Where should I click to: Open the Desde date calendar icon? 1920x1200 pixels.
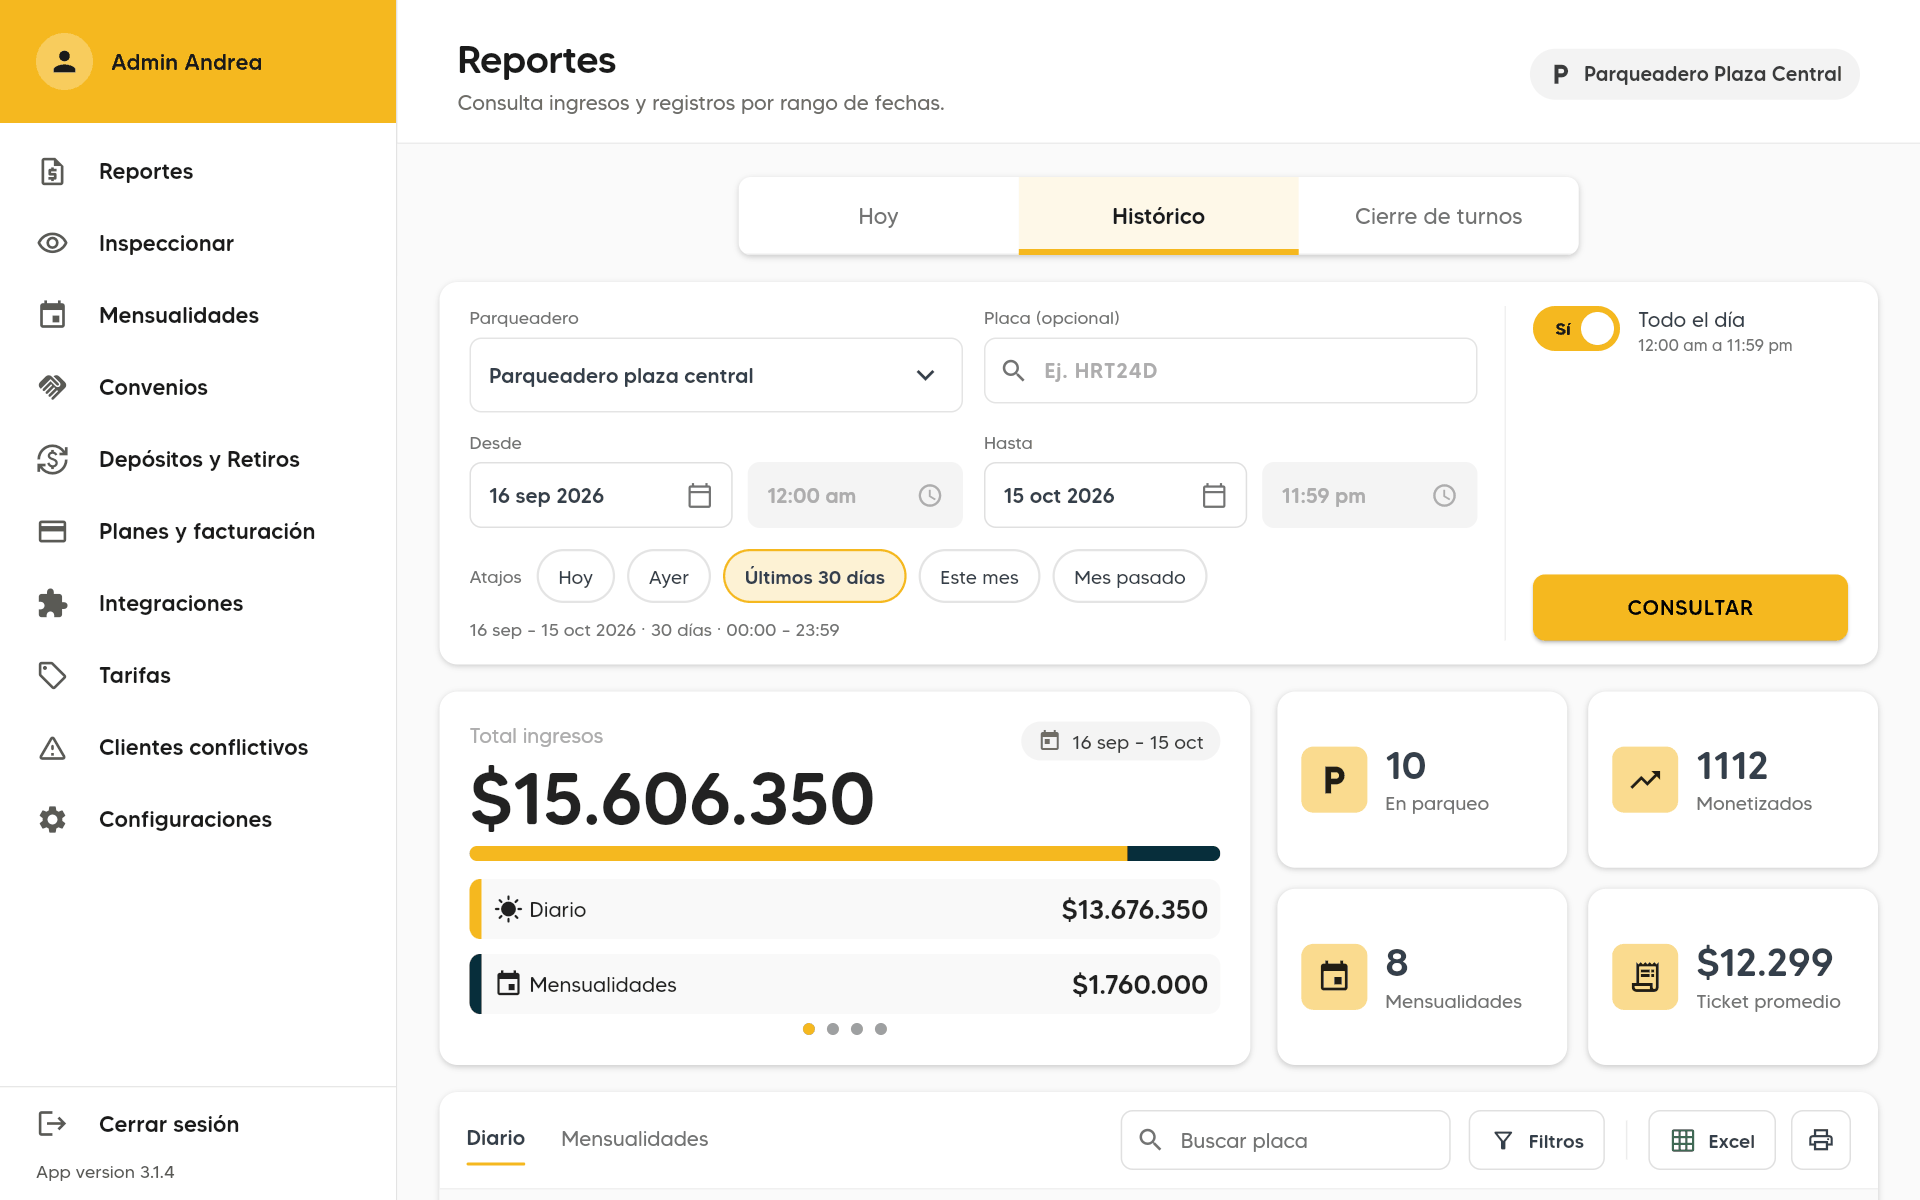point(700,495)
